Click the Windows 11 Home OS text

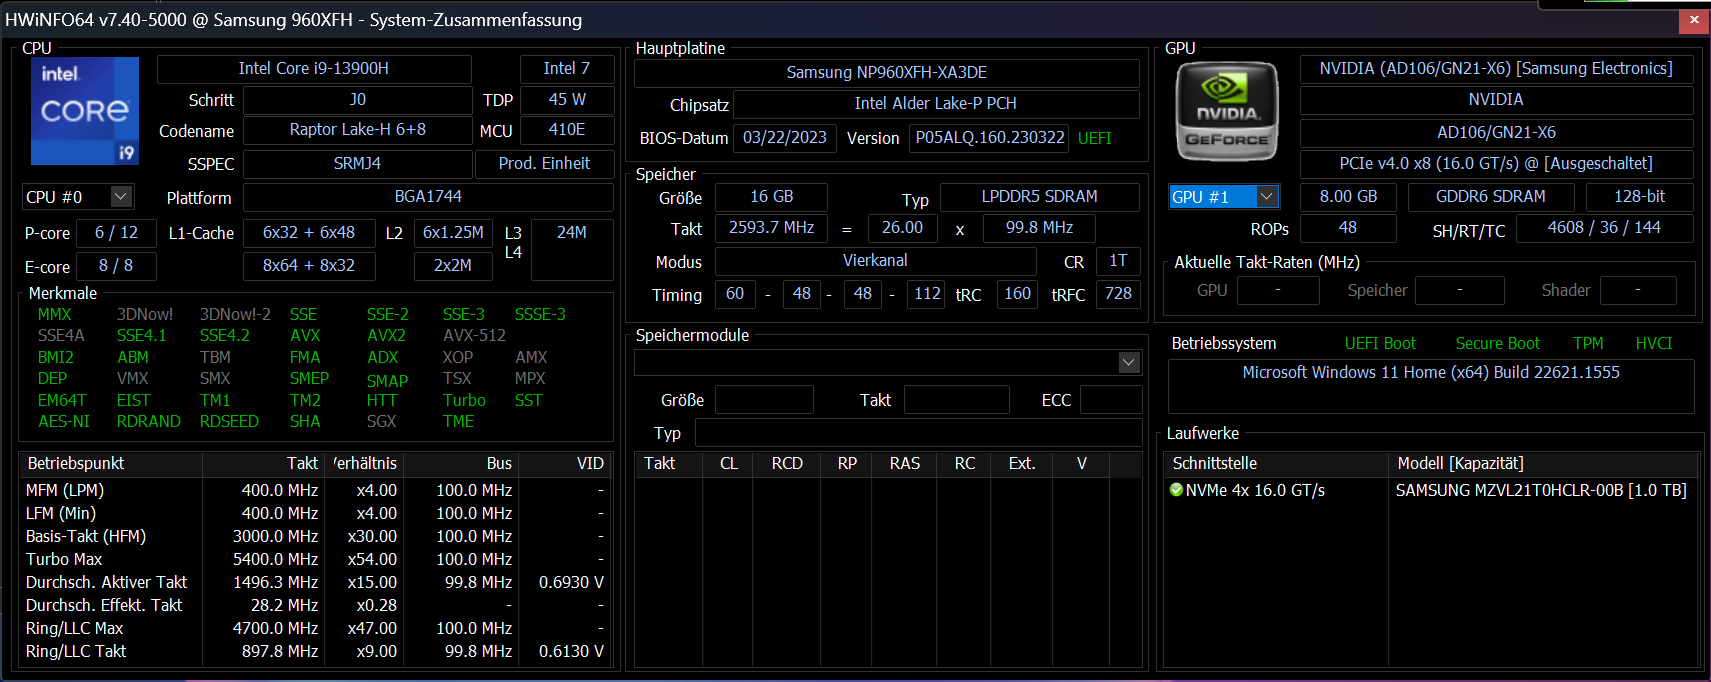pyautogui.click(x=1430, y=372)
